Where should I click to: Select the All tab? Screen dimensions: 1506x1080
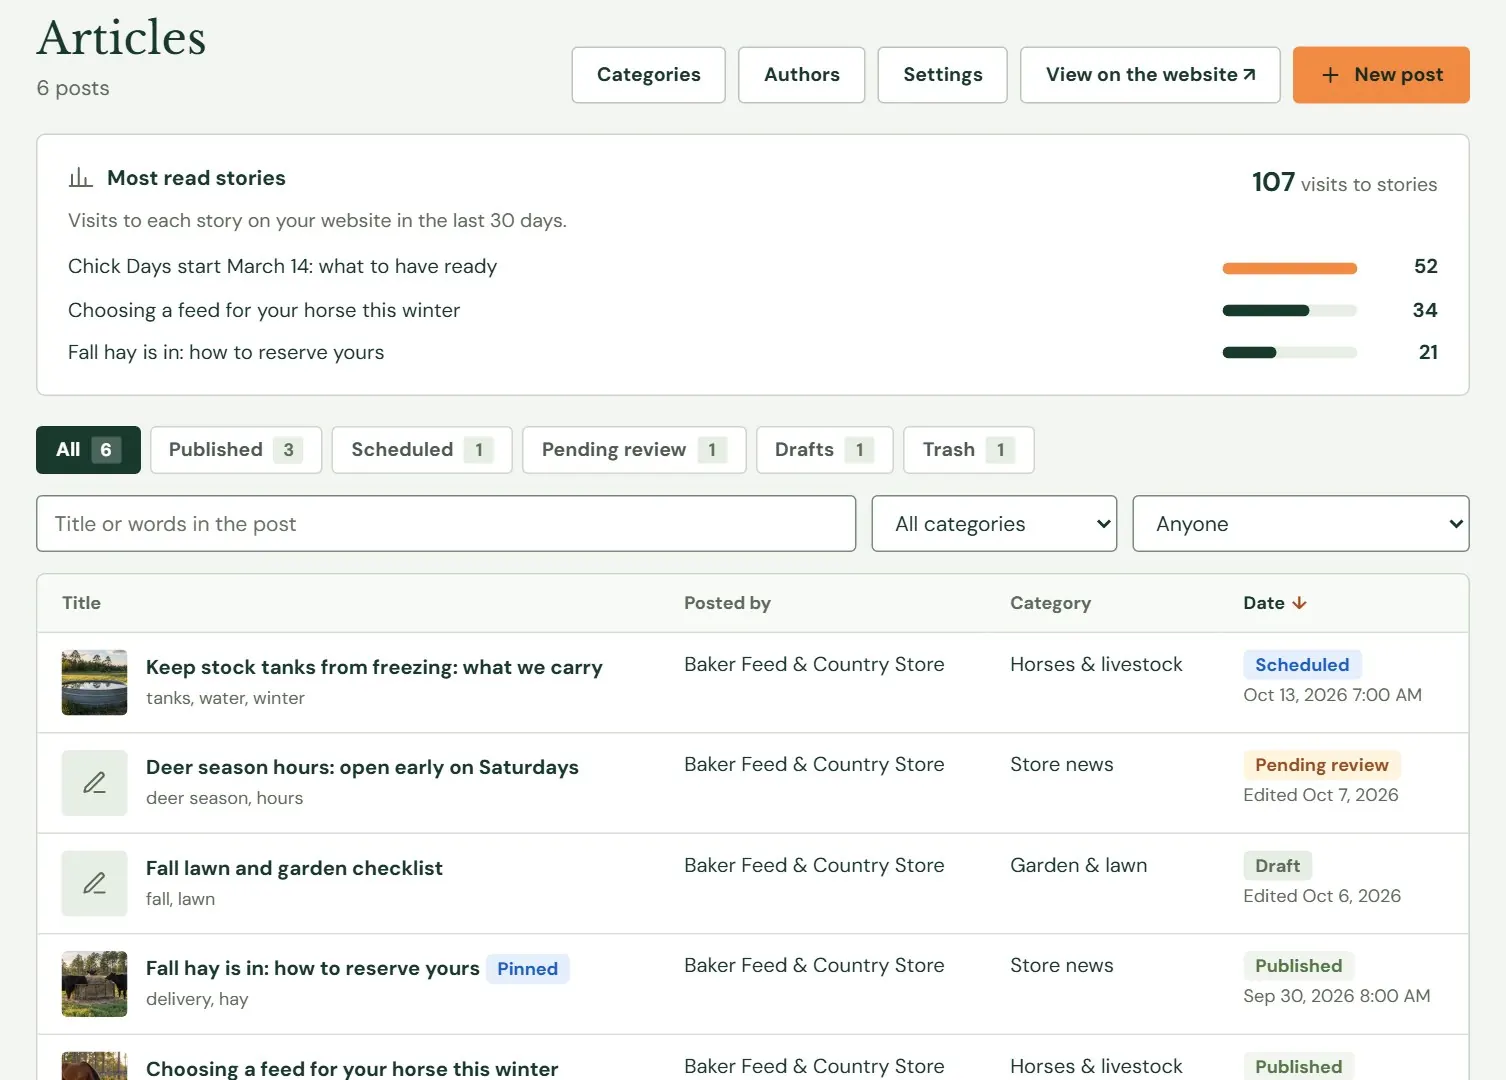(x=88, y=450)
